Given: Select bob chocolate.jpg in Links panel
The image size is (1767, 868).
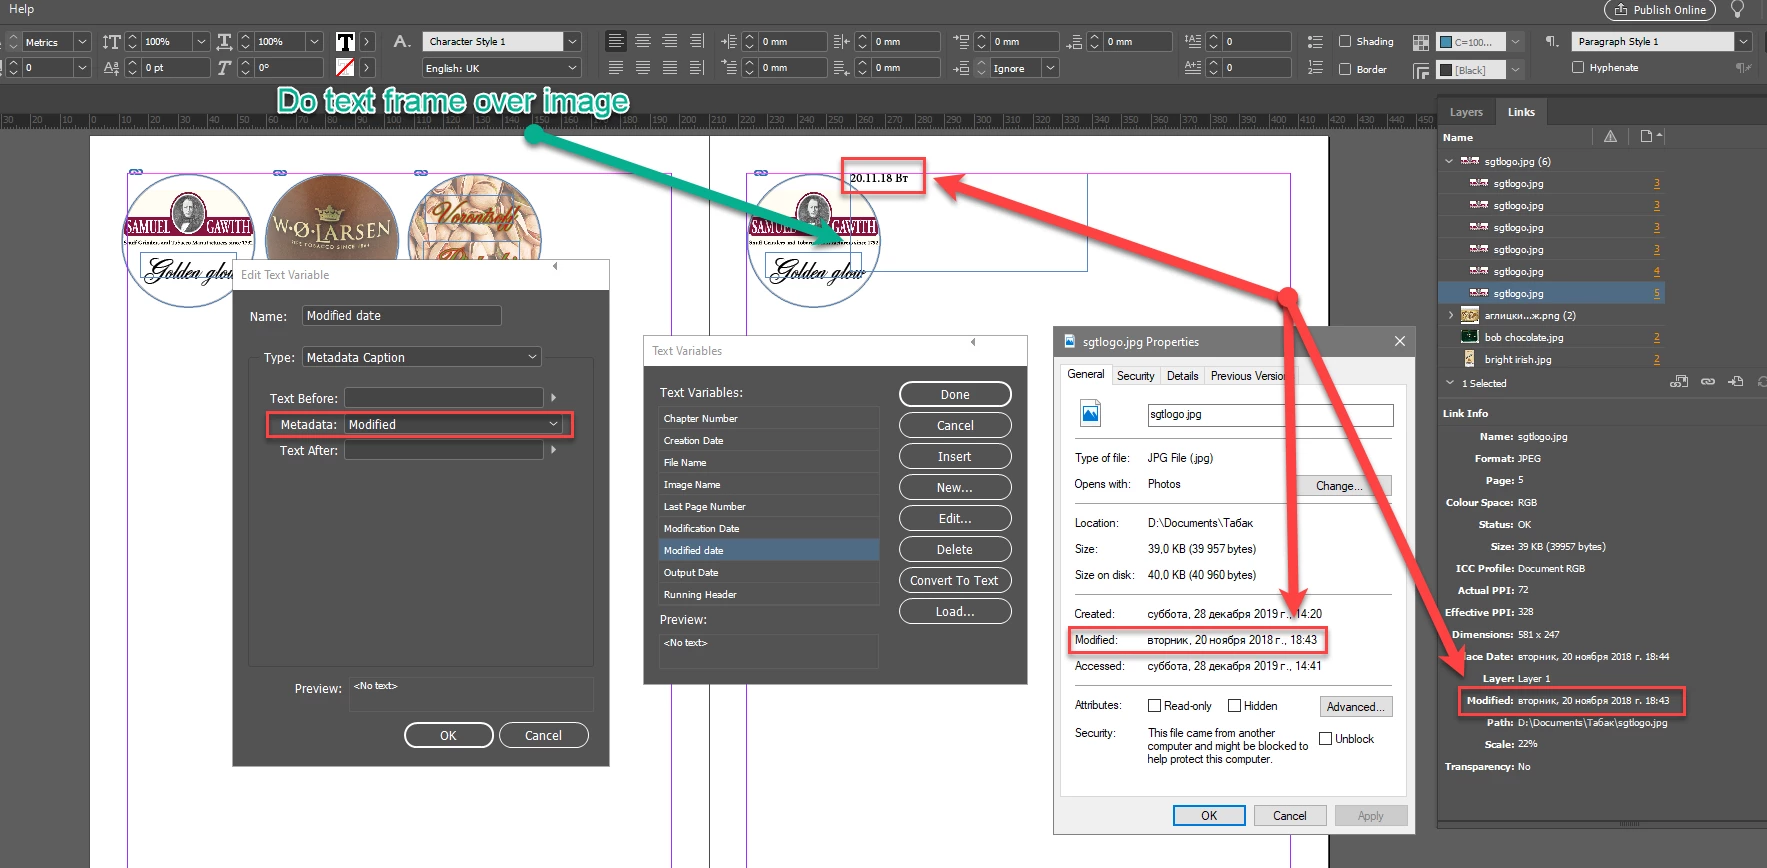Looking at the screenshot, I should [1523, 338].
